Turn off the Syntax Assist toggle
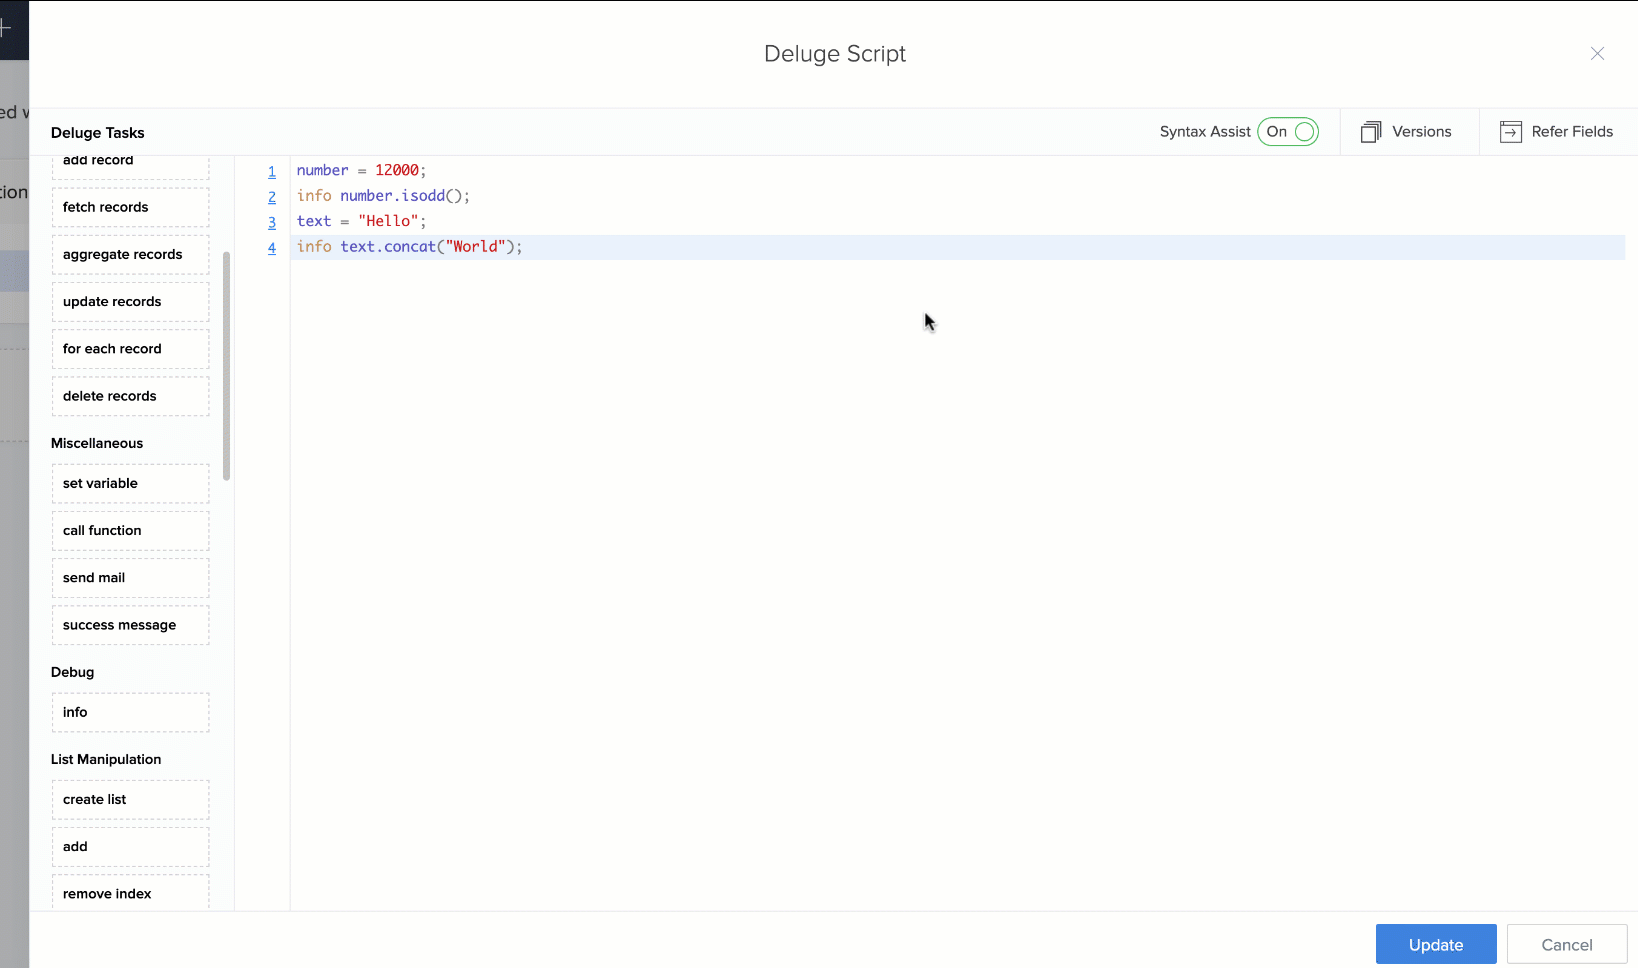The width and height of the screenshot is (1638, 968). coord(1288,132)
